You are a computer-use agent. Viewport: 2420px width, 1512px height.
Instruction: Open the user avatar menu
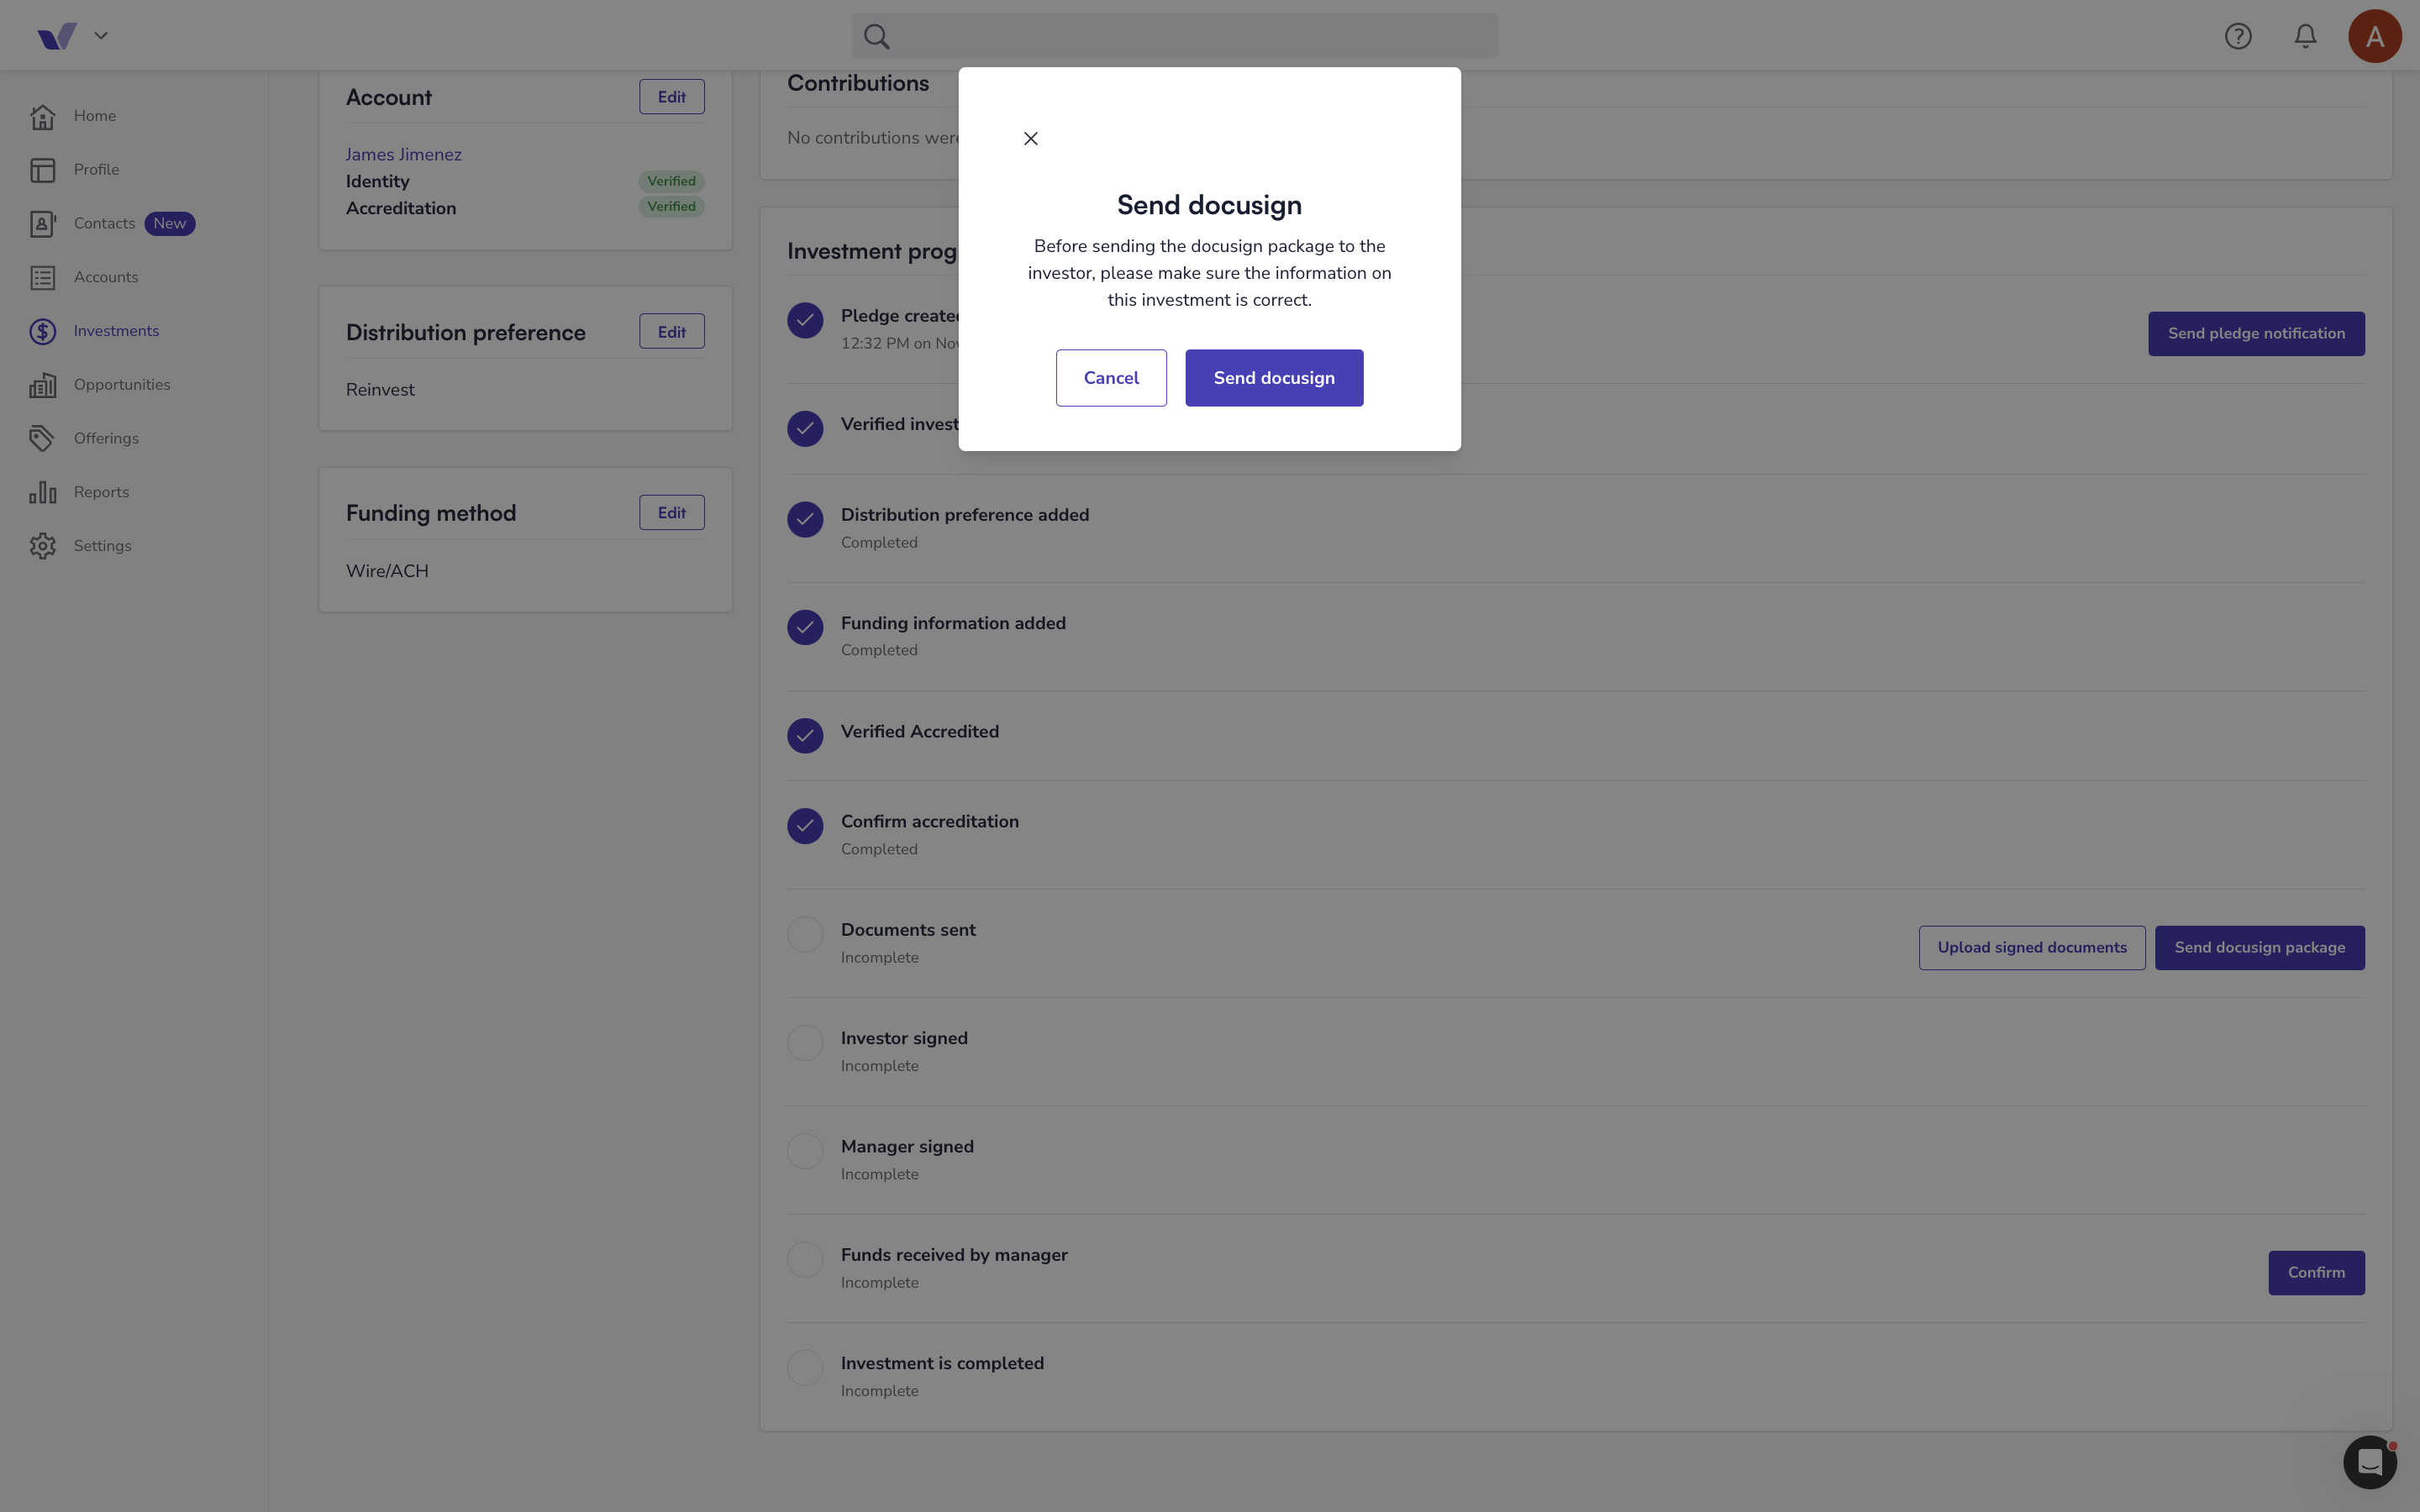[x=2375, y=36]
